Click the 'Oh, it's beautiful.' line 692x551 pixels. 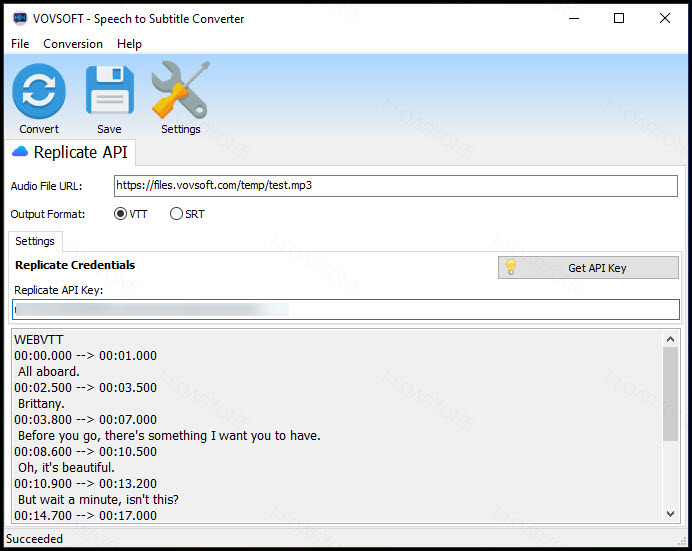(66, 468)
